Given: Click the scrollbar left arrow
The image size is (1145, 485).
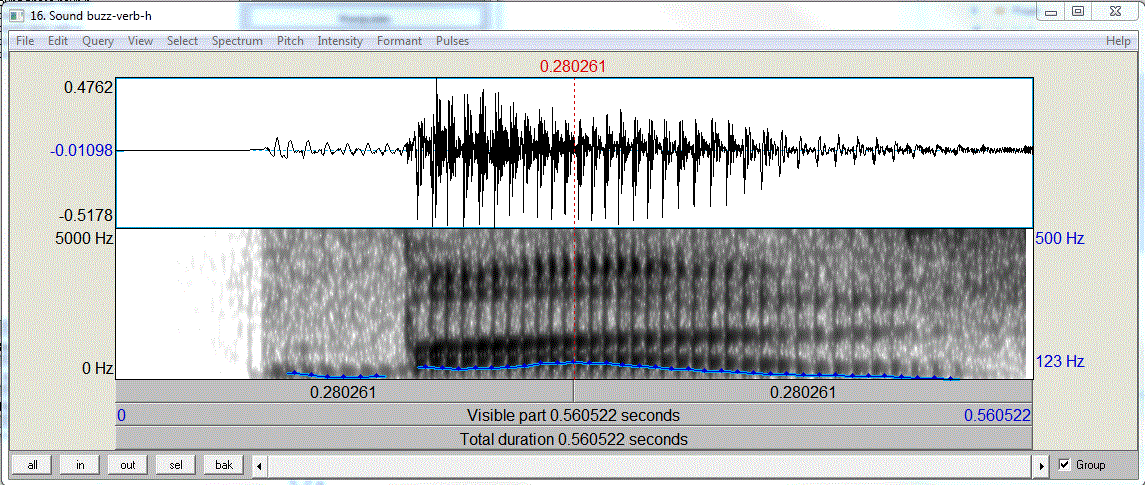Looking at the screenshot, I should pos(259,465).
